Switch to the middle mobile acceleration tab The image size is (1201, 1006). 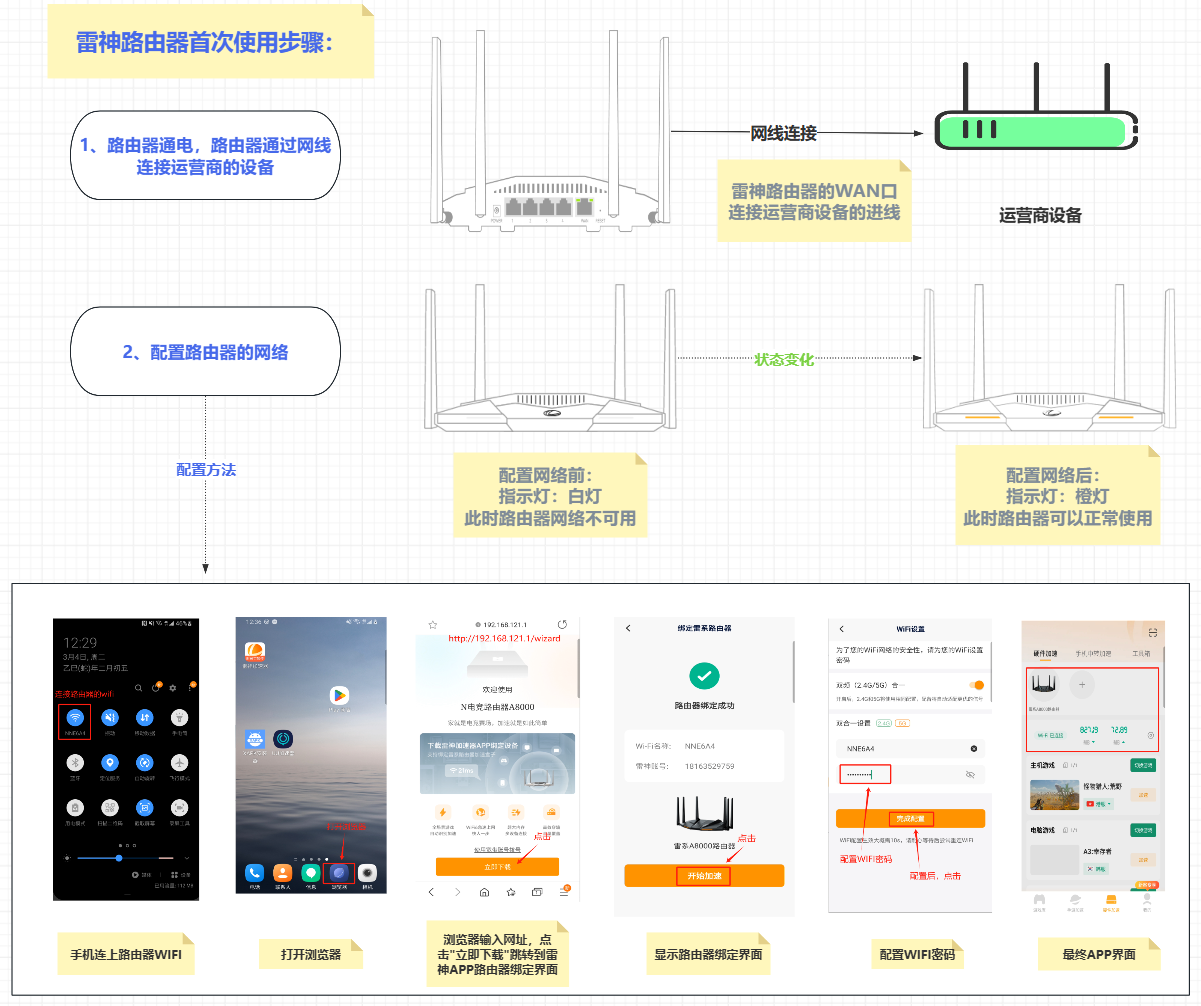pos(1093,654)
